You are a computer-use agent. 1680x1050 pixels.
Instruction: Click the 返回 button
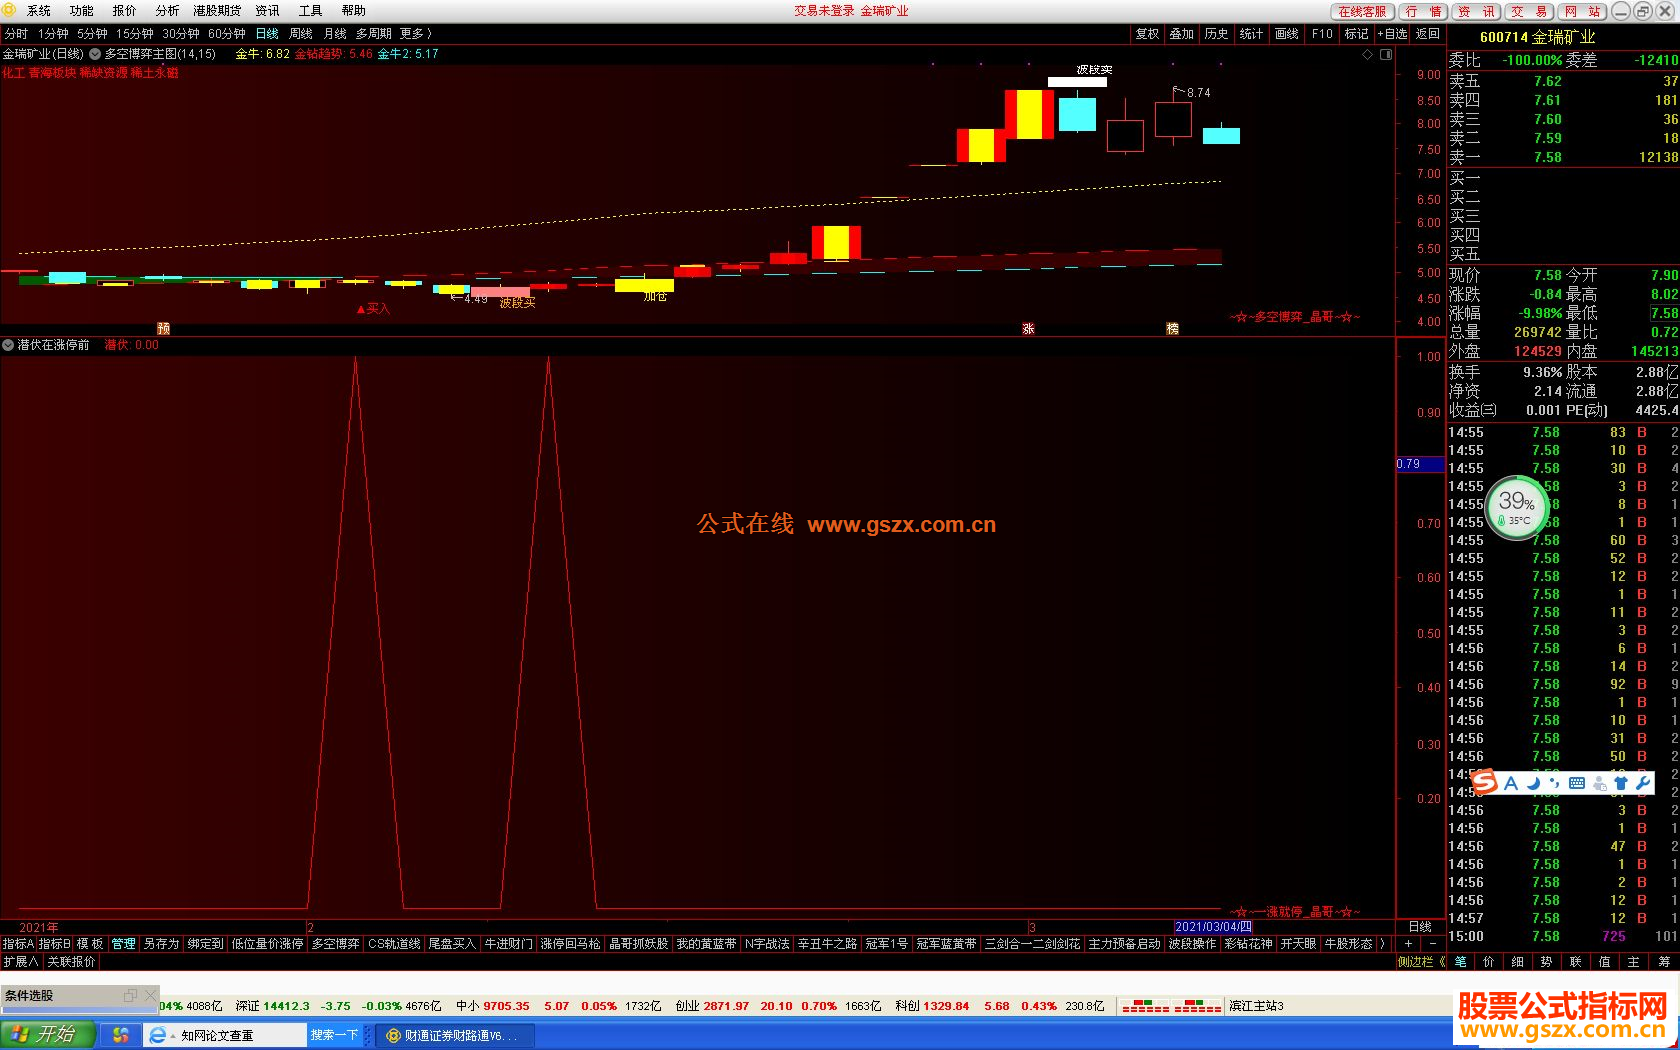pyautogui.click(x=1428, y=34)
